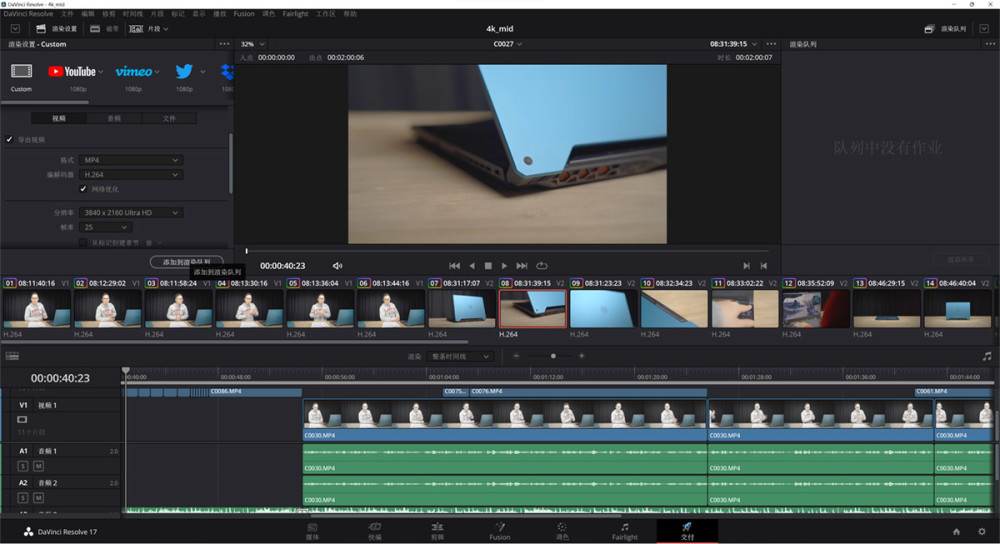Open render settings three-dot menu
The image size is (1000, 544).
[224, 44]
